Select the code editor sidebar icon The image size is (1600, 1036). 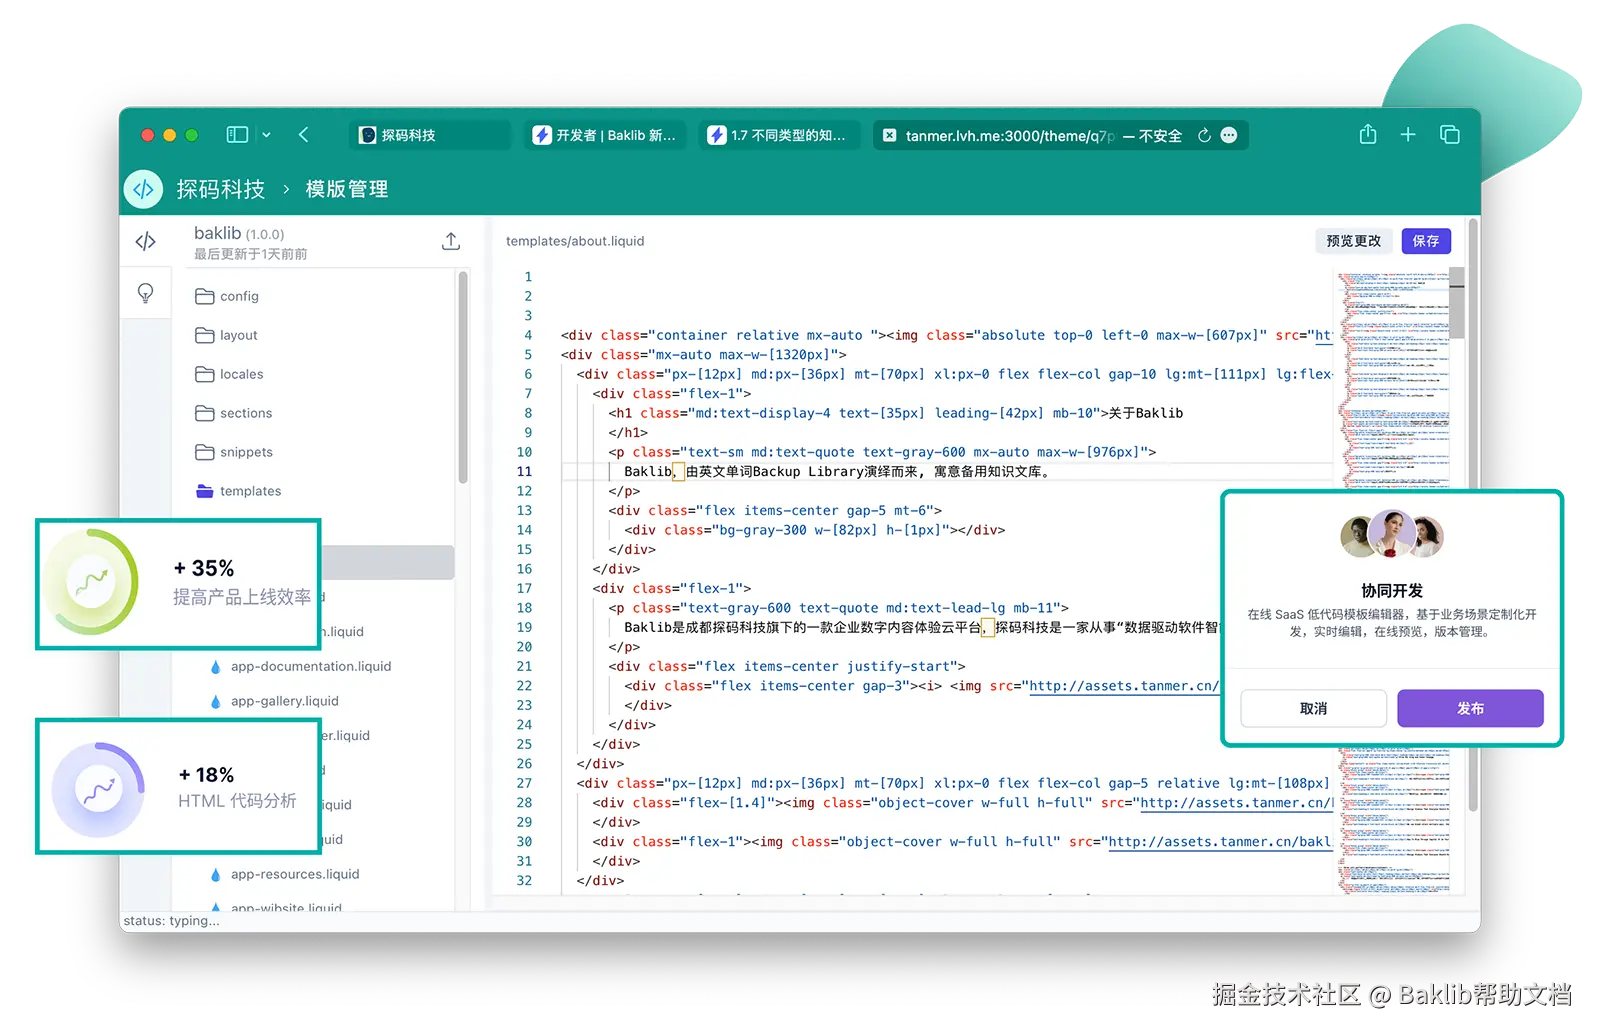click(146, 241)
